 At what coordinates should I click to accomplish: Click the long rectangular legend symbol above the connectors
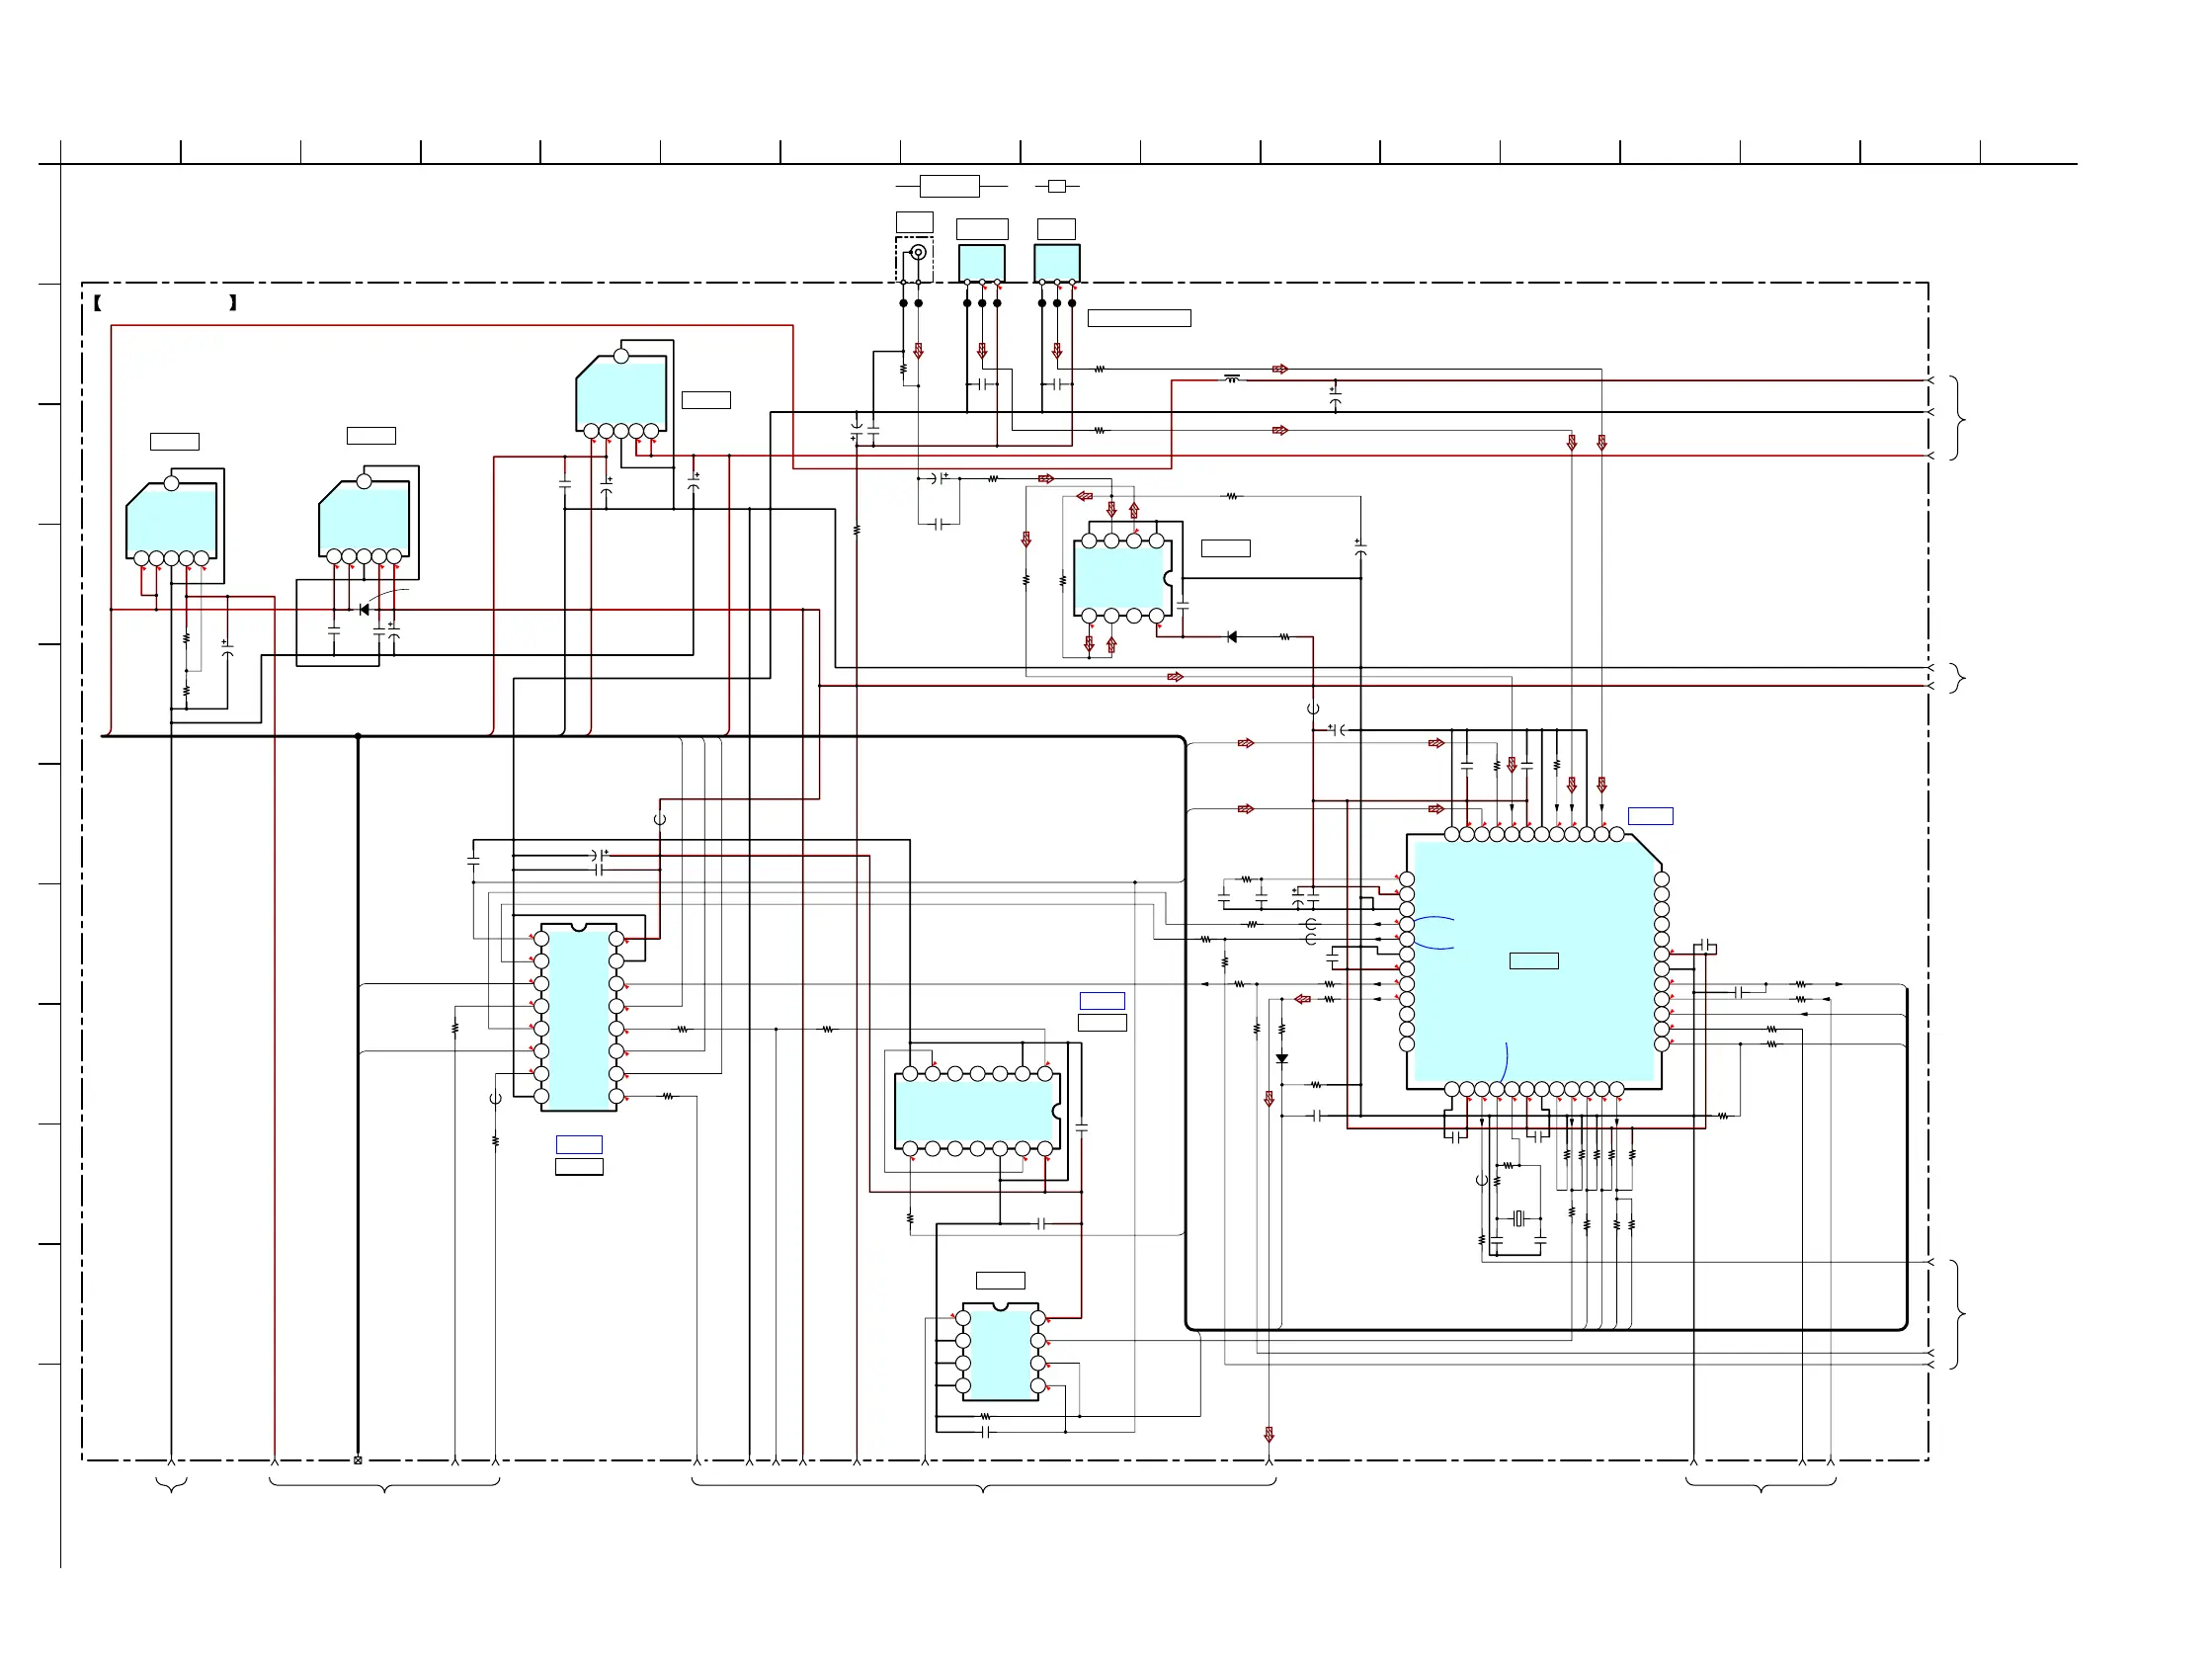(949, 186)
